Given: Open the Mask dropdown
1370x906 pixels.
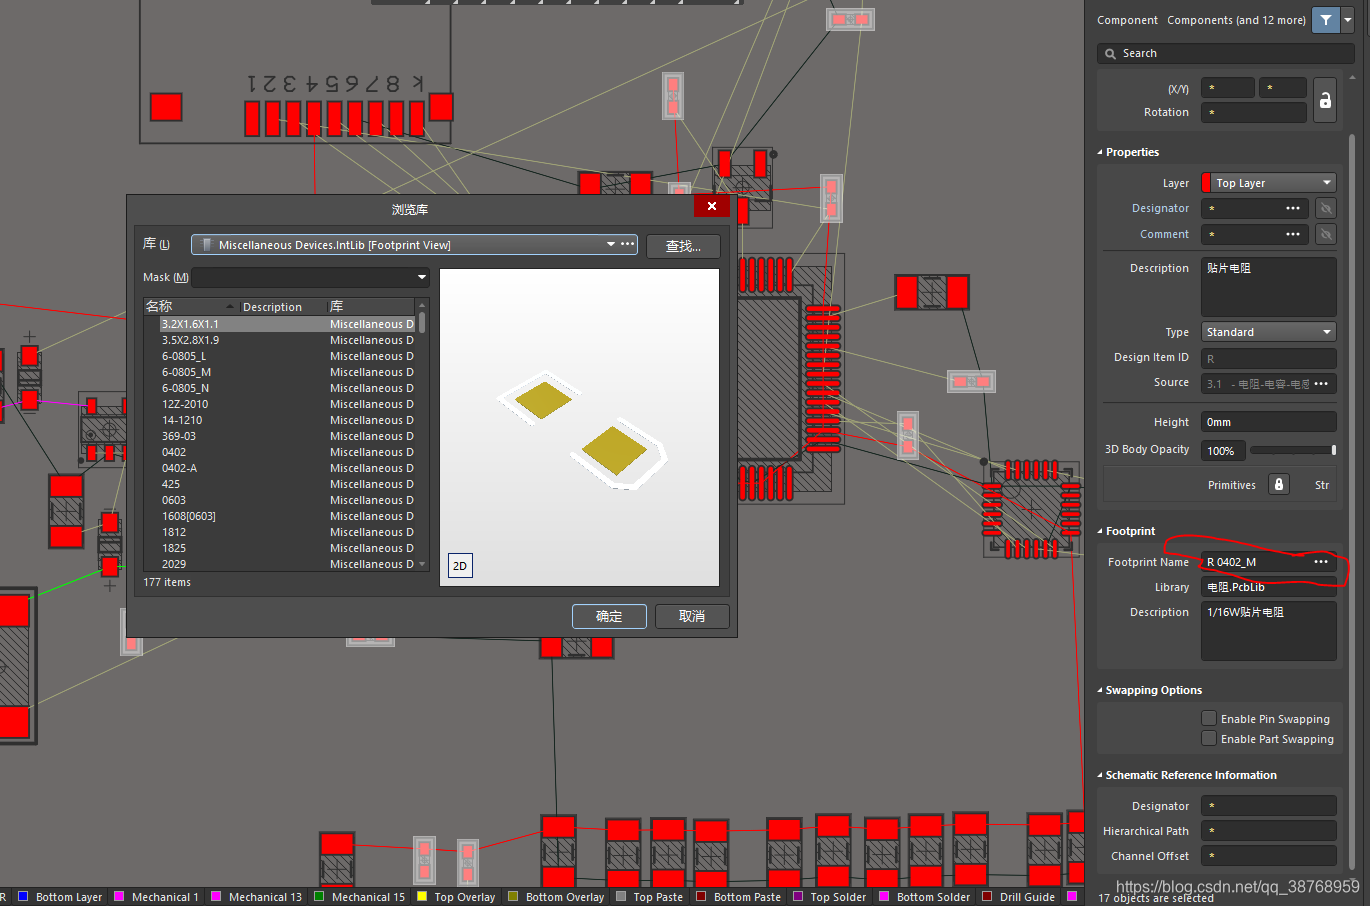Looking at the screenshot, I should 421,277.
